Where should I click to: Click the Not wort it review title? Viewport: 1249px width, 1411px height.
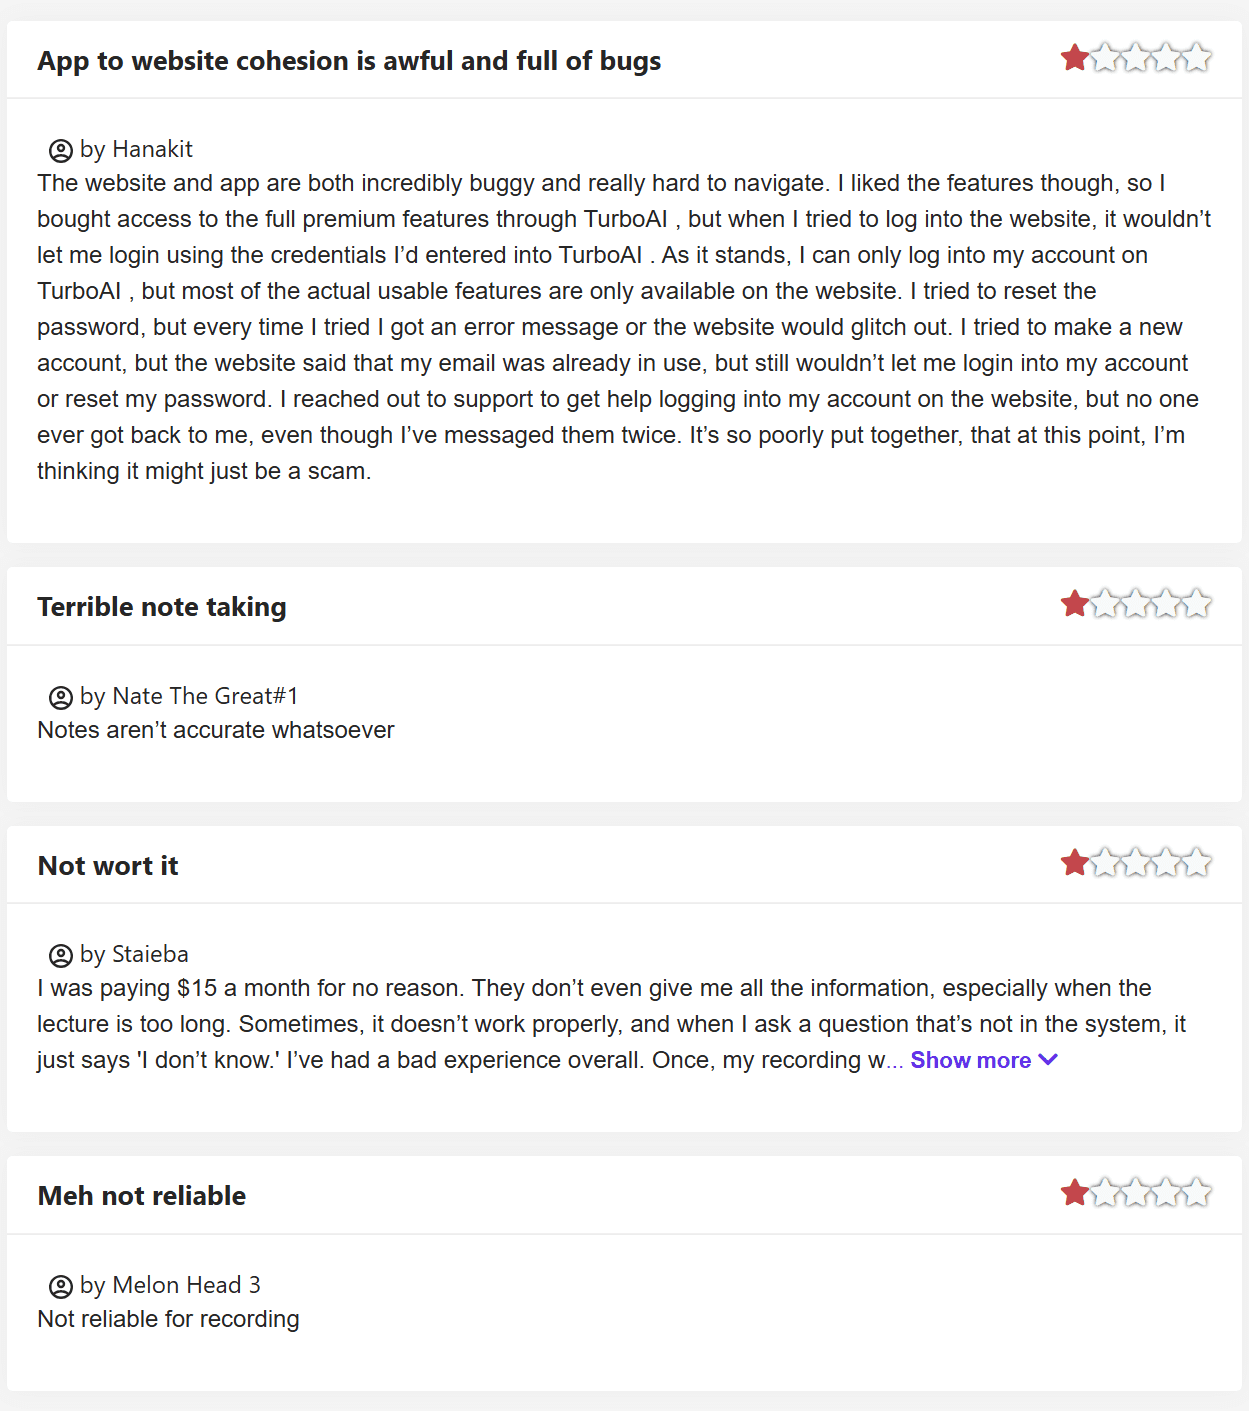[x=108, y=866]
